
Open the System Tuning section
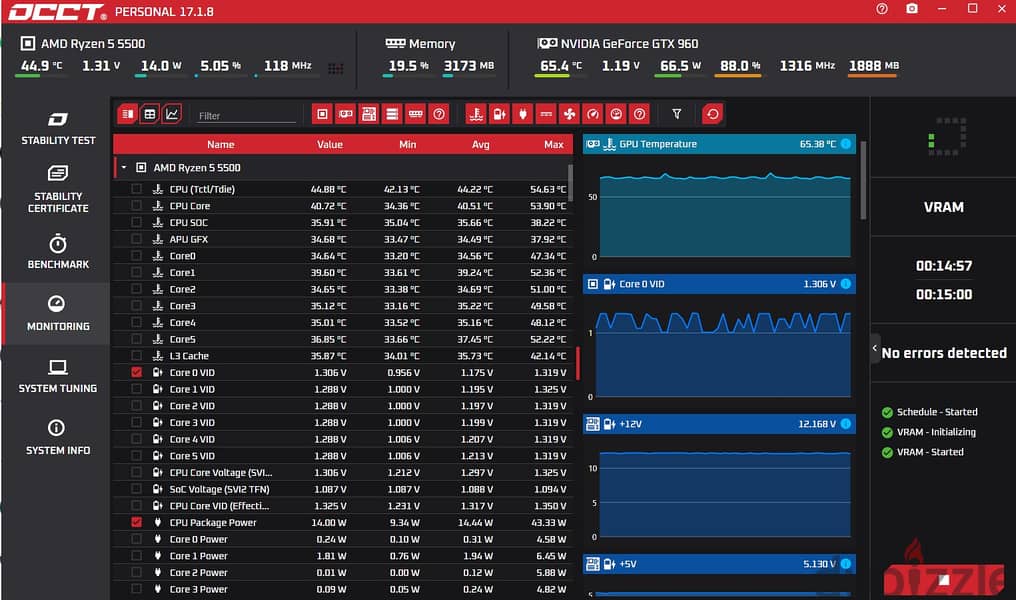[x=58, y=376]
